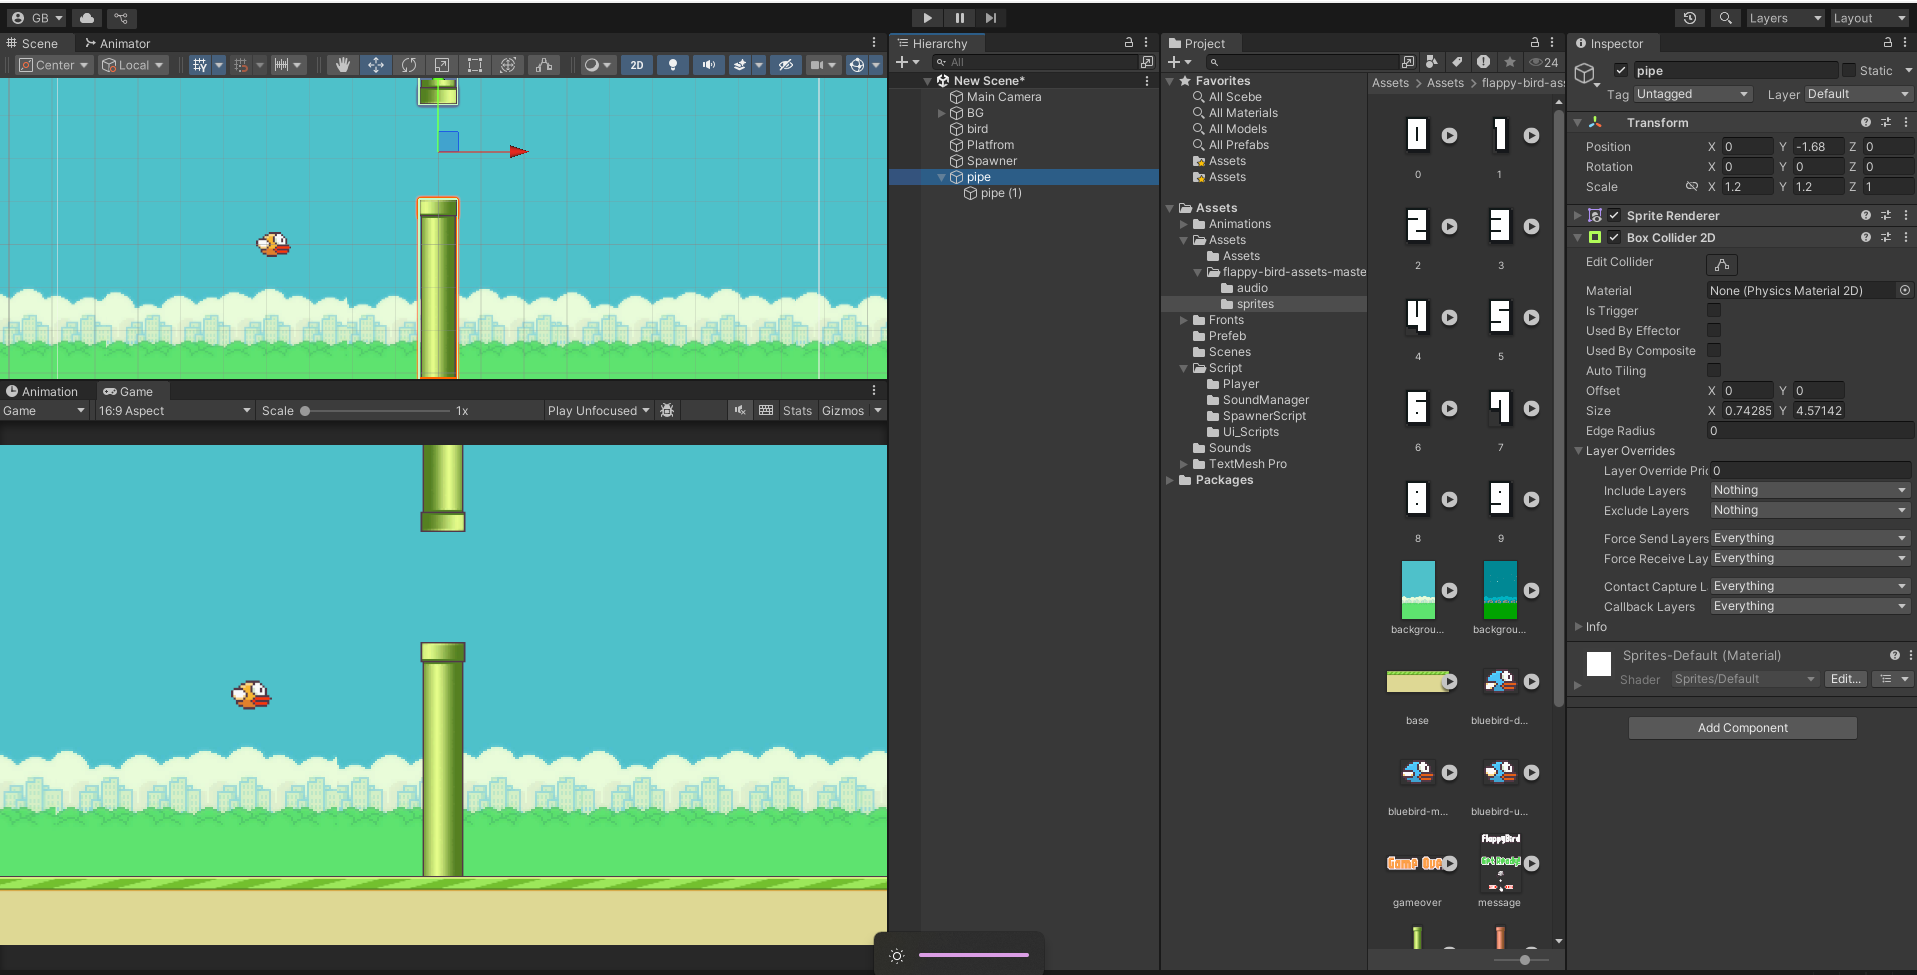Toggle the Stats button in Game view
The image size is (1917, 975).
[797, 411]
